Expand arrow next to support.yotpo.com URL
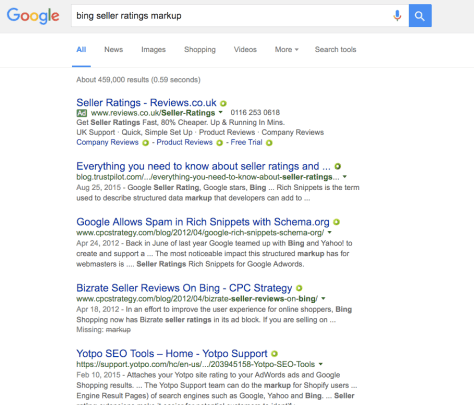 tap(320, 364)
